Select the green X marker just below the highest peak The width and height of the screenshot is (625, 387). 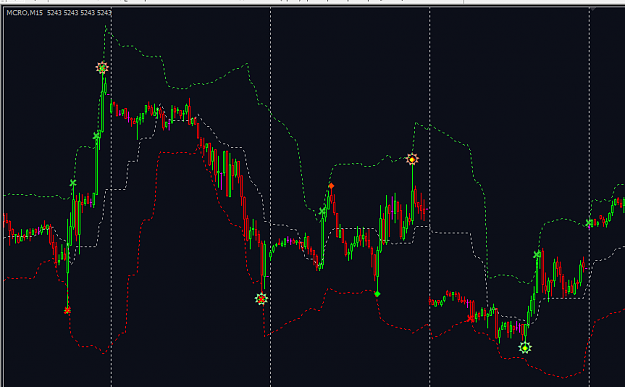point(96,136)
